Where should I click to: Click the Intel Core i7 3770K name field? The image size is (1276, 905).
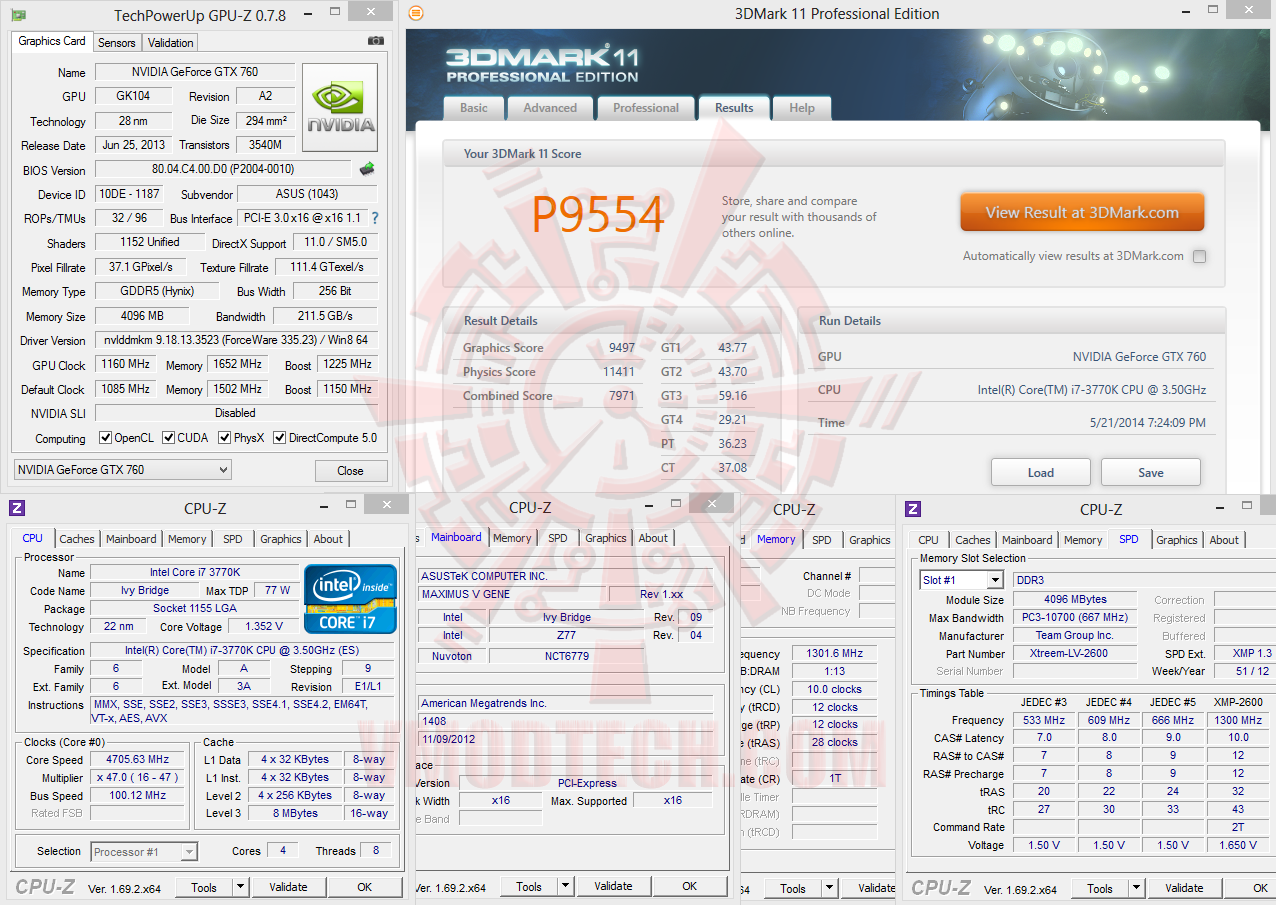[x=194, y=573]
